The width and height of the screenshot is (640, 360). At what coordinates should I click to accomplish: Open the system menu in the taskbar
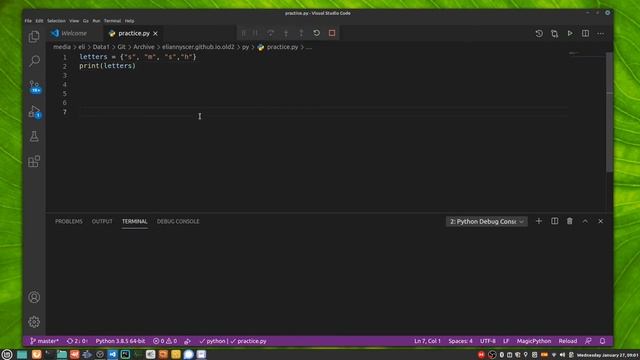point(7,354)
